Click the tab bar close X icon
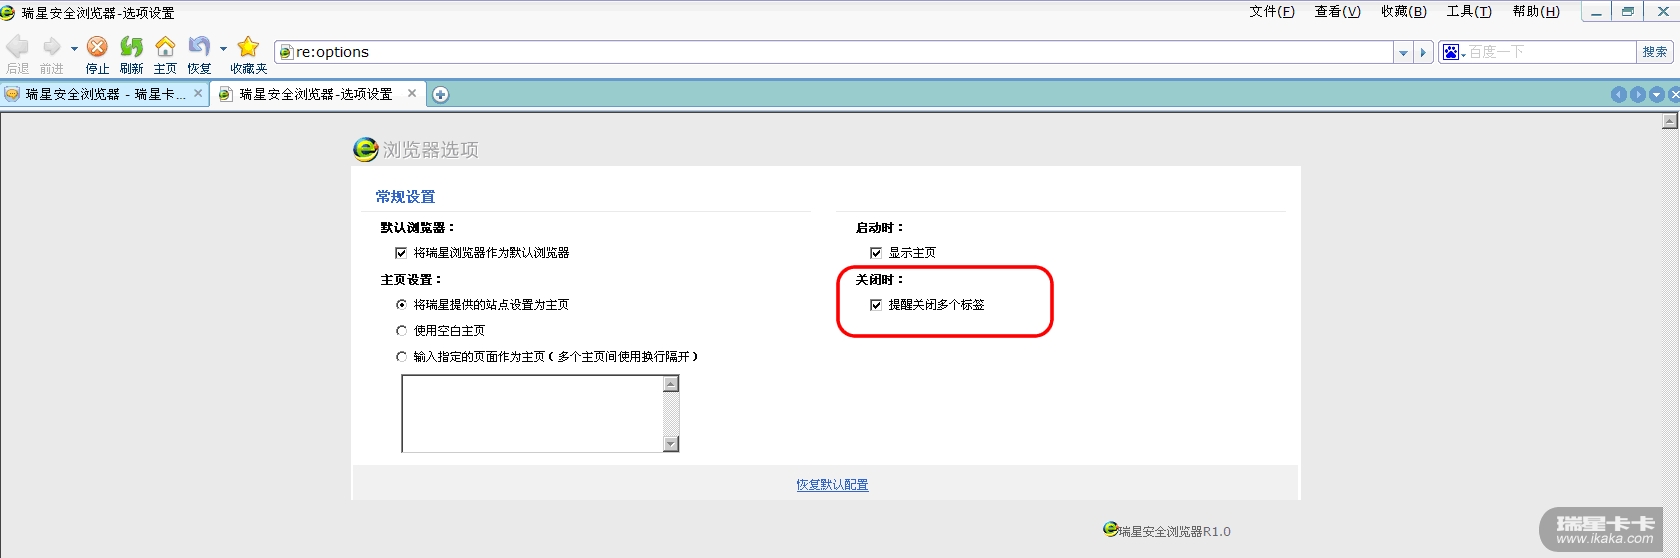Screen dimensions: 1680x558 point(1675,94)
